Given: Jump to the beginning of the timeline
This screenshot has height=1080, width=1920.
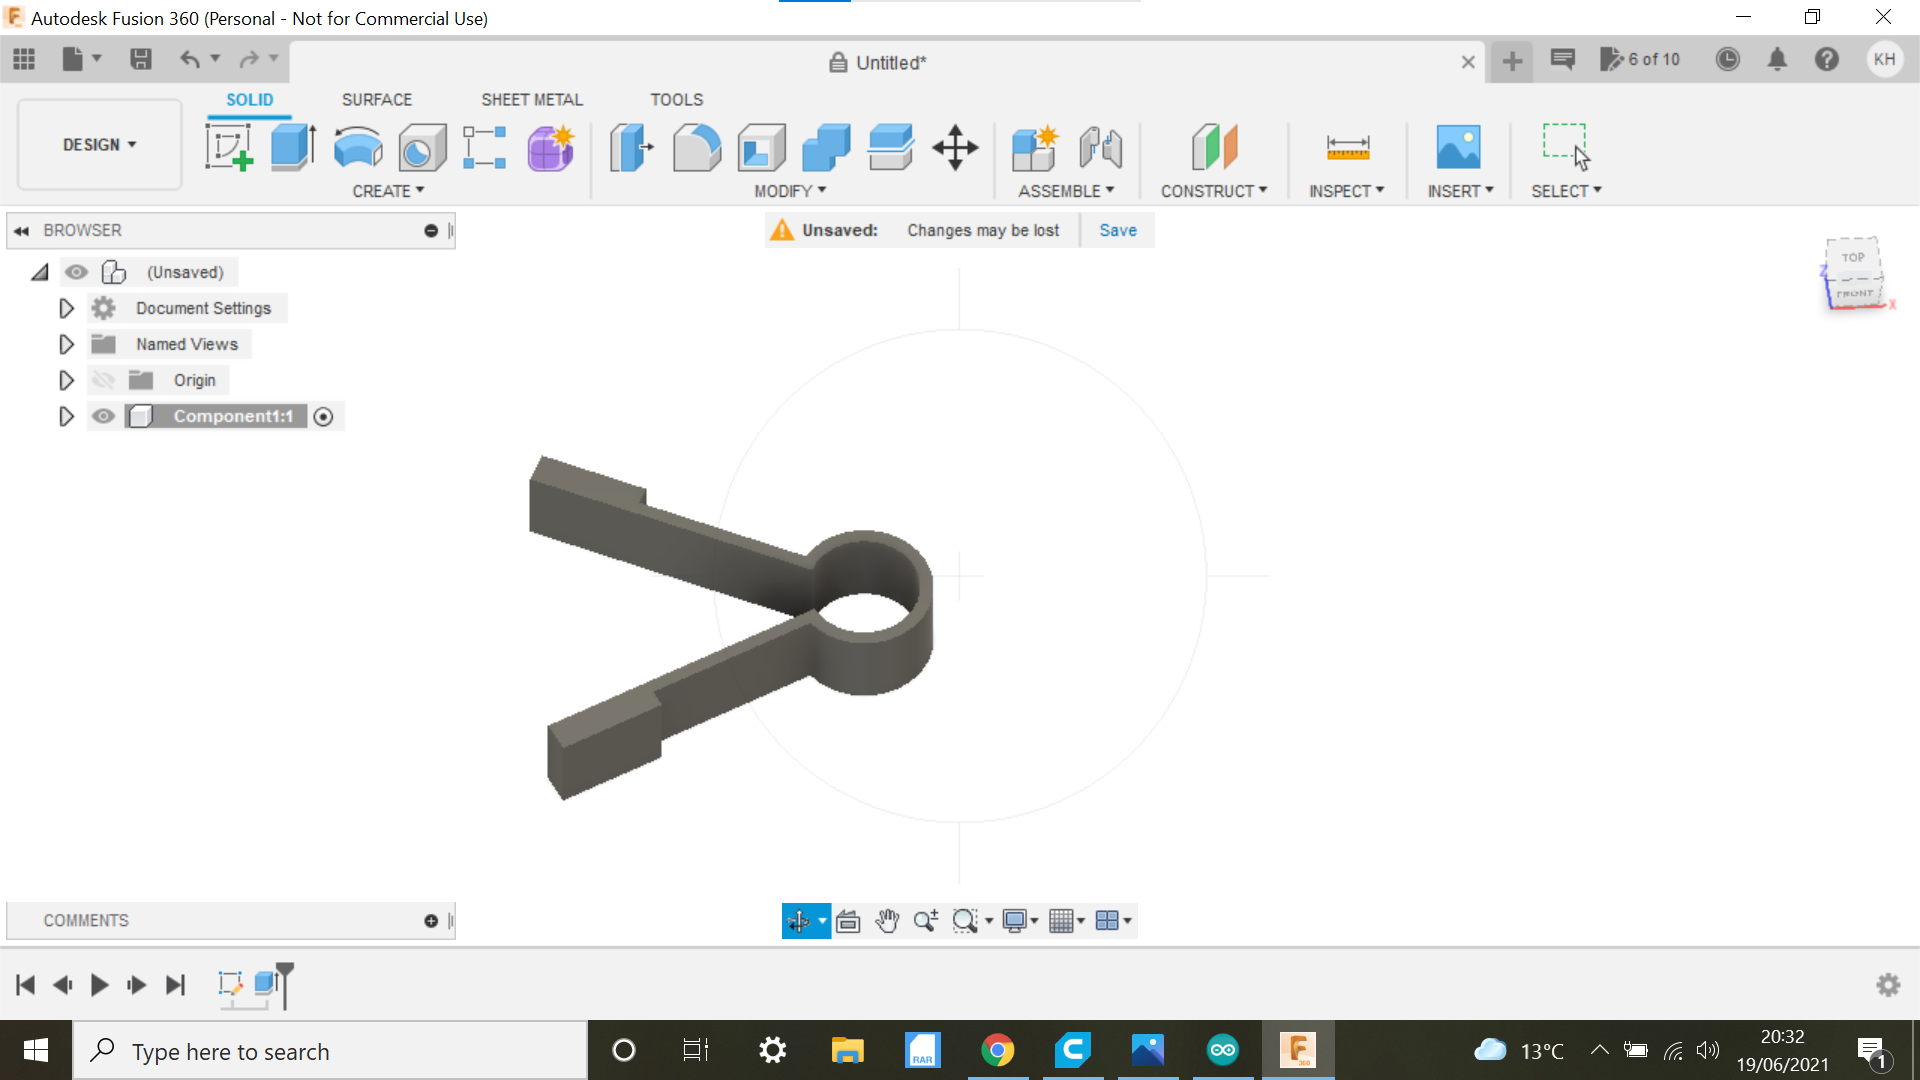Looking at the screenshot, I should [26, 985].
